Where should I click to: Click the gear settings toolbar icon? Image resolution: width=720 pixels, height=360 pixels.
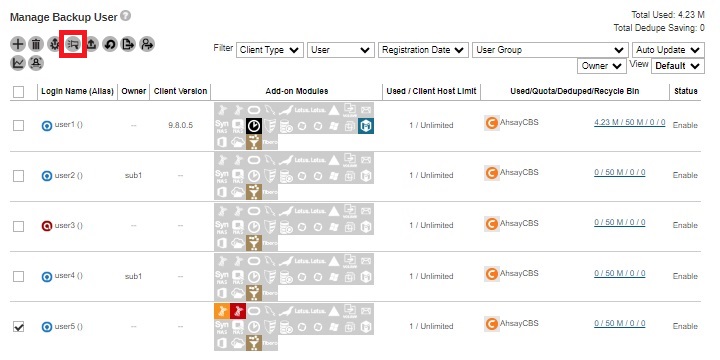tap(54, 45)
